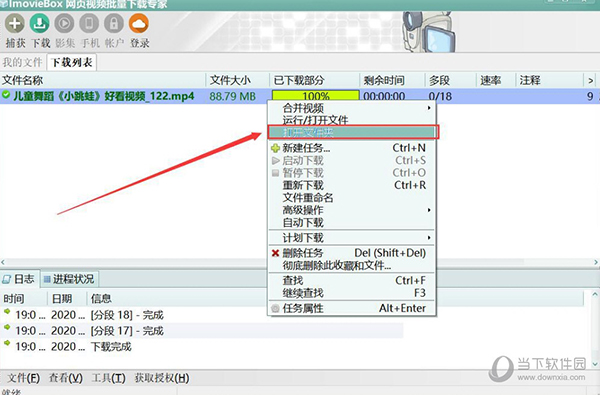
Task: Select 文件重命名 menu entry
Action: (352, 198)
